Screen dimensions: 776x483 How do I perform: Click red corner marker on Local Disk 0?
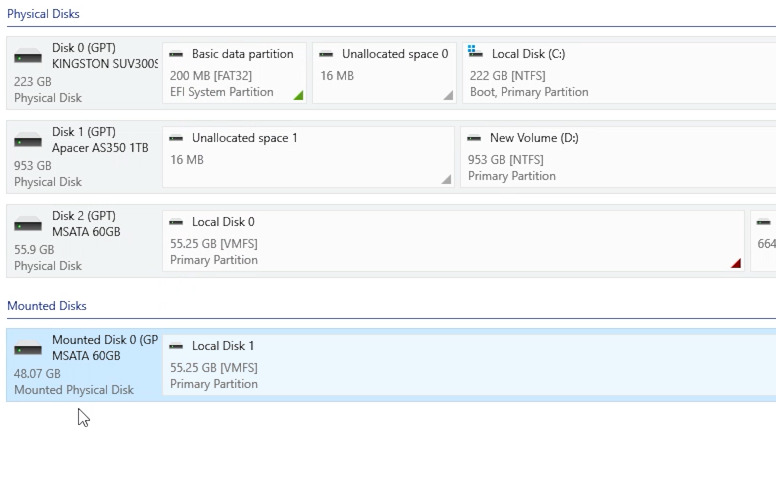(736, 263)
